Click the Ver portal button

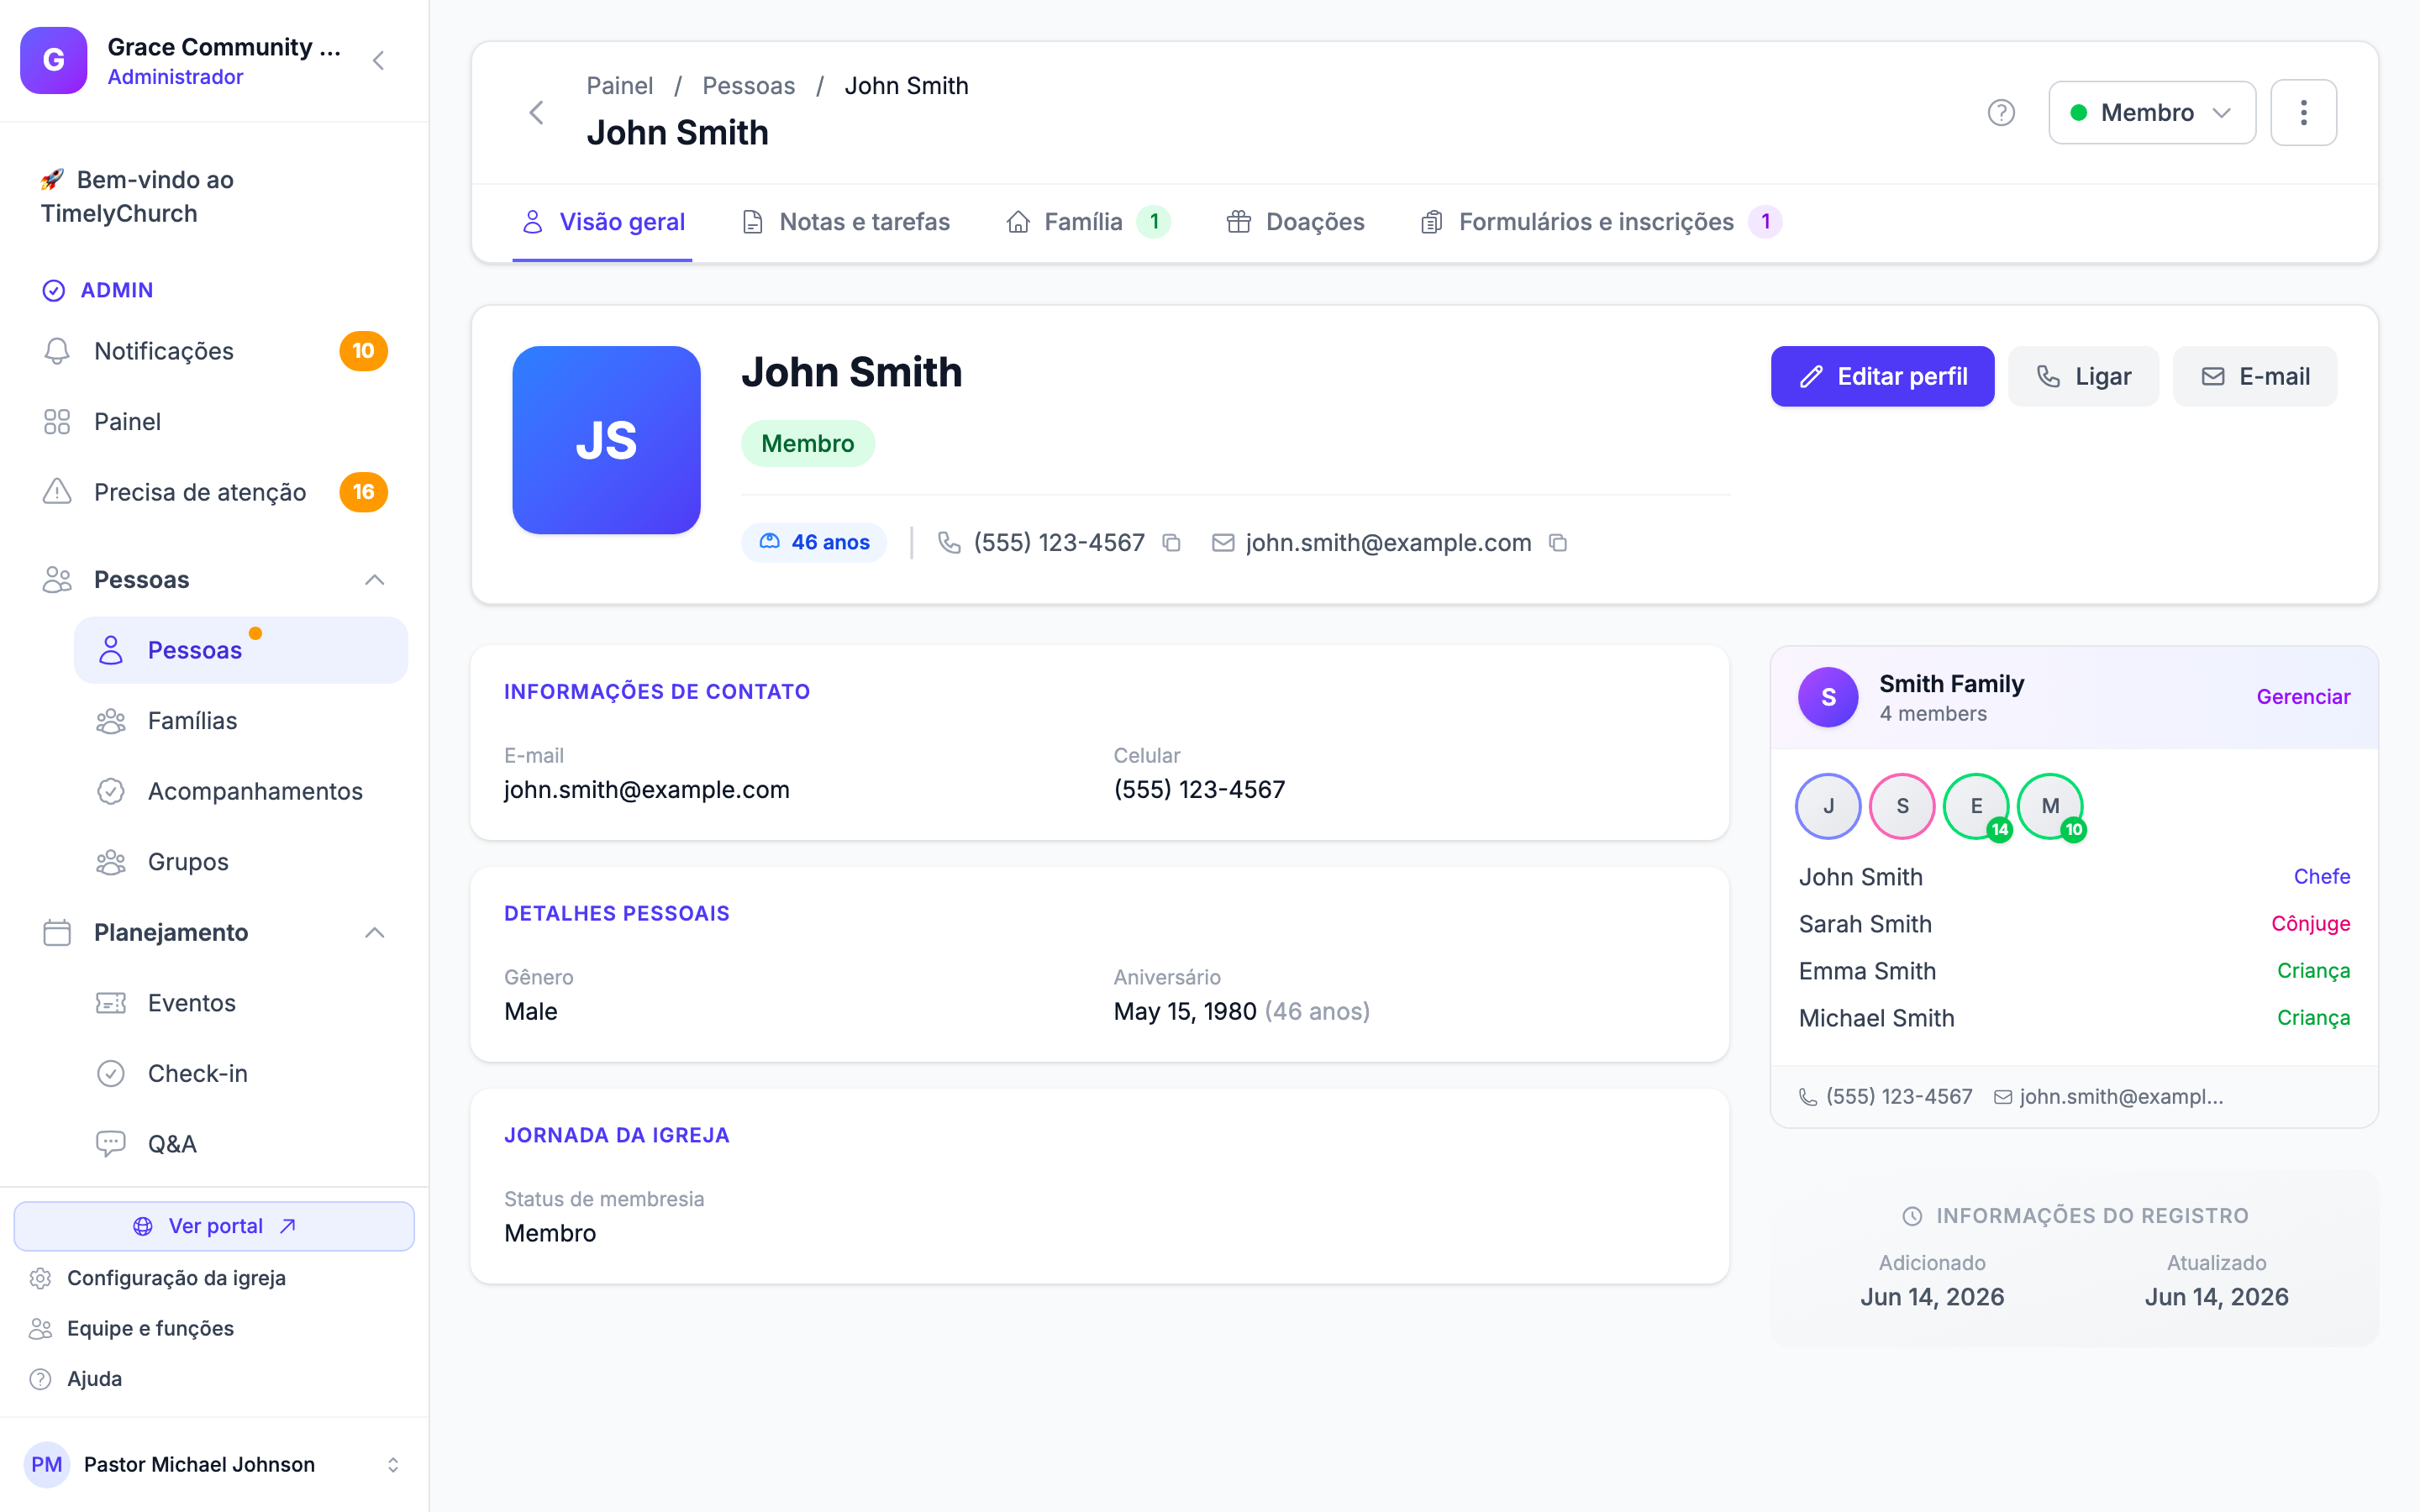point(214,1226)
